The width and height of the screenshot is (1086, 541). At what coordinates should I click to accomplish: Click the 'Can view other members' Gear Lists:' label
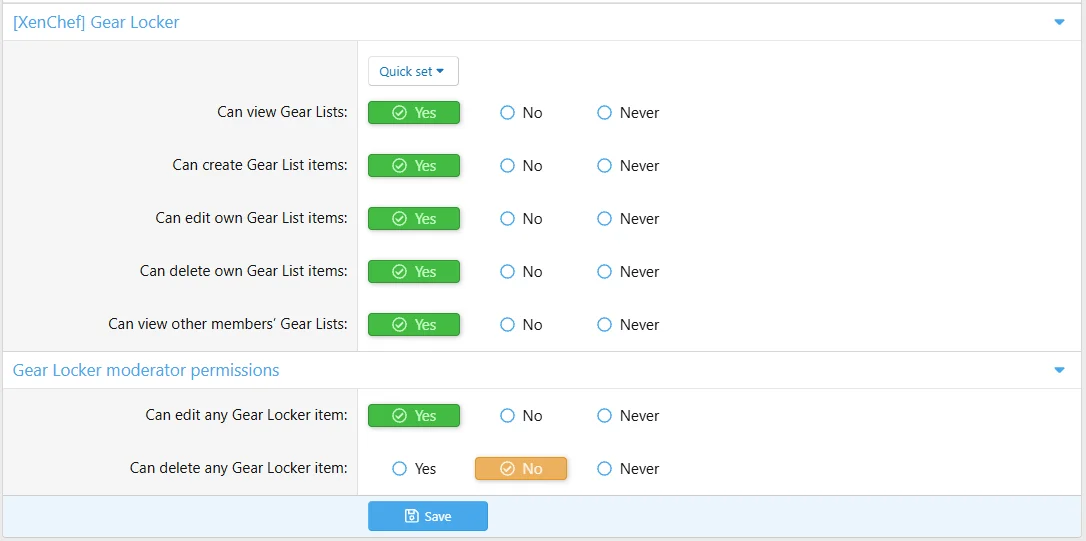[x=228, y=324]
